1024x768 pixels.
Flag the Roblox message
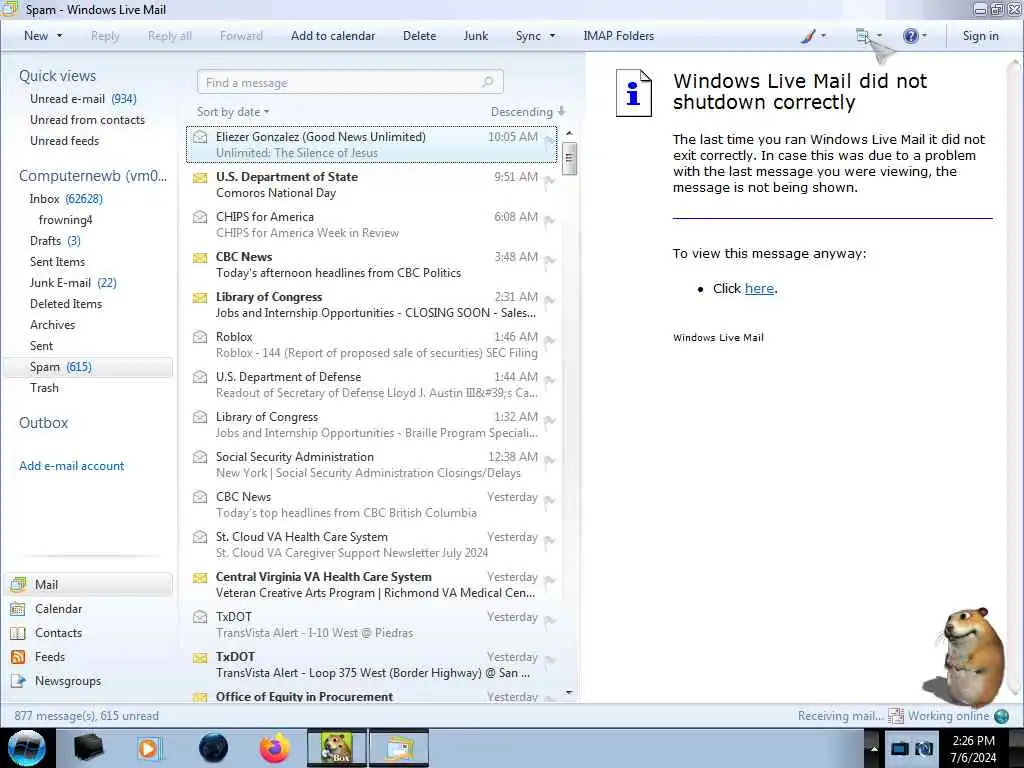(x=549, y=342)
